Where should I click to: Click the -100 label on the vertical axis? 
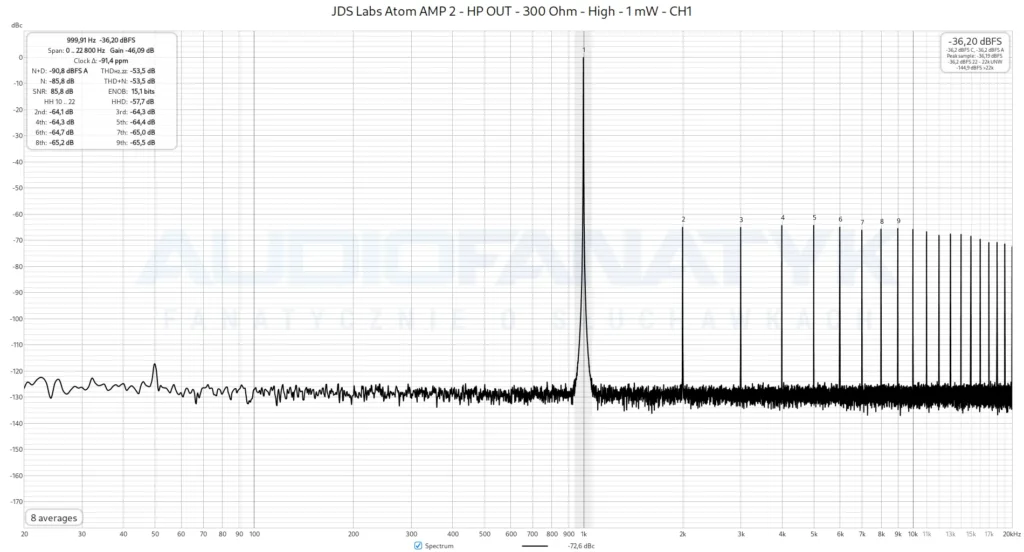click(x=16, y=319)
